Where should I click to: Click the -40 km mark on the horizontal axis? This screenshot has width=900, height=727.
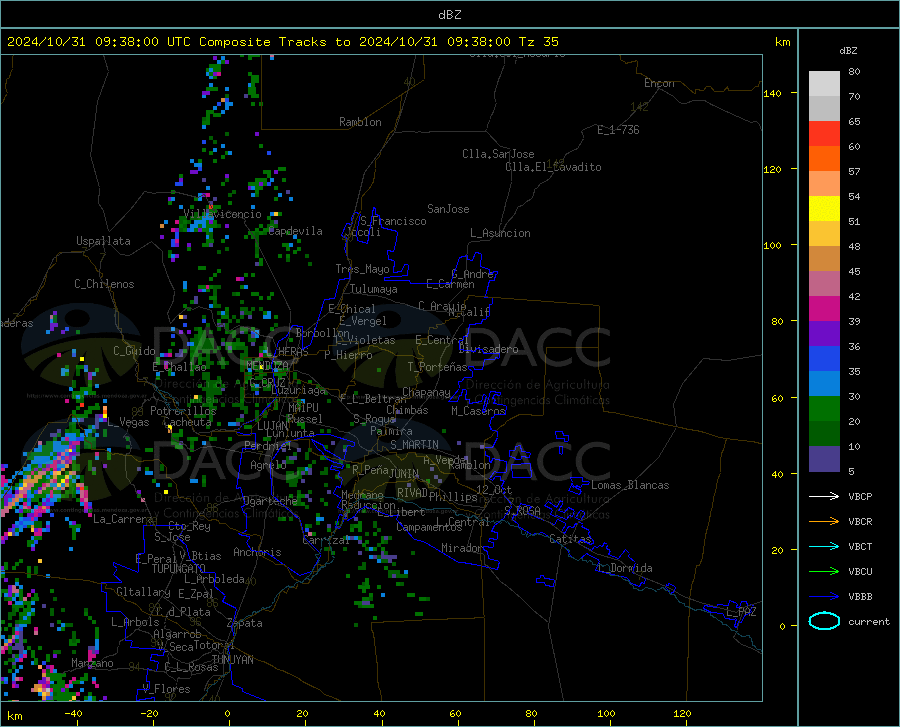(x=73, y=713)
